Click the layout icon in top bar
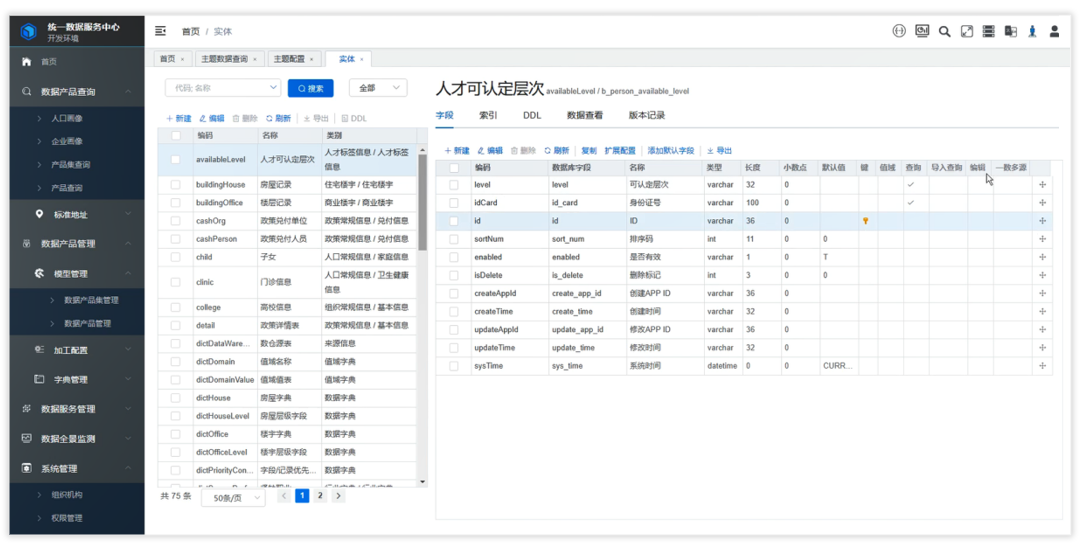The width and height of the screenshot is (1080, 550). pos(988,32)
